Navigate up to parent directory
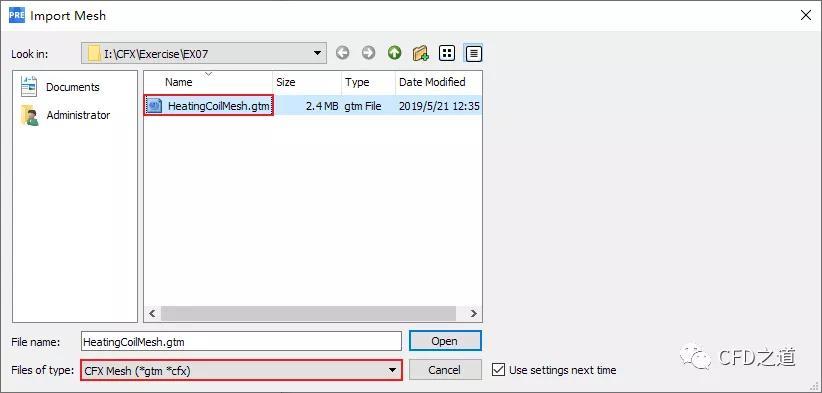 pyautogui.click(x=394, y=53)
